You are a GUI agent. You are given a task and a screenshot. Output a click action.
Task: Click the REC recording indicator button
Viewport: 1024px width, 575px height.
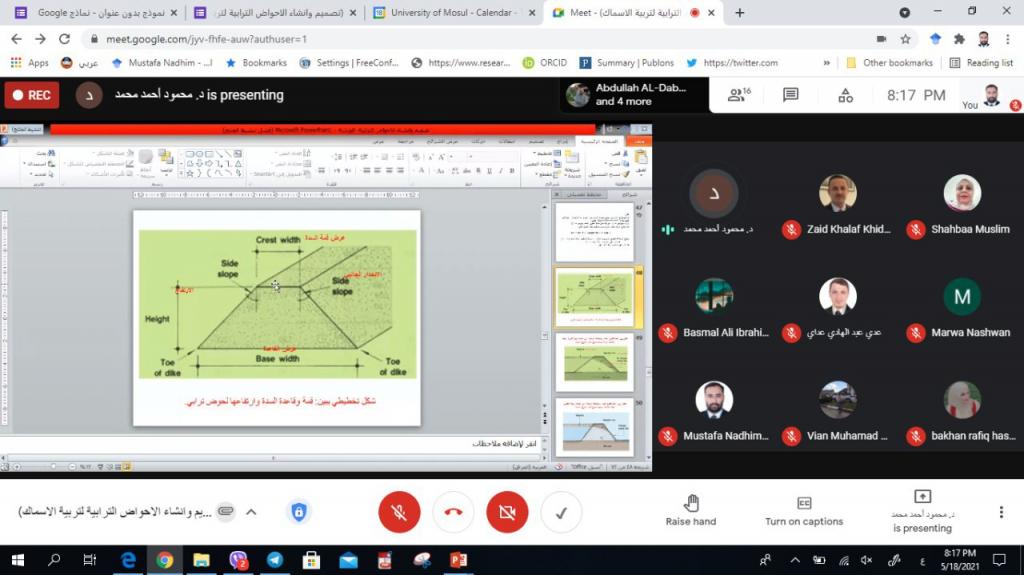coord(31,95)
